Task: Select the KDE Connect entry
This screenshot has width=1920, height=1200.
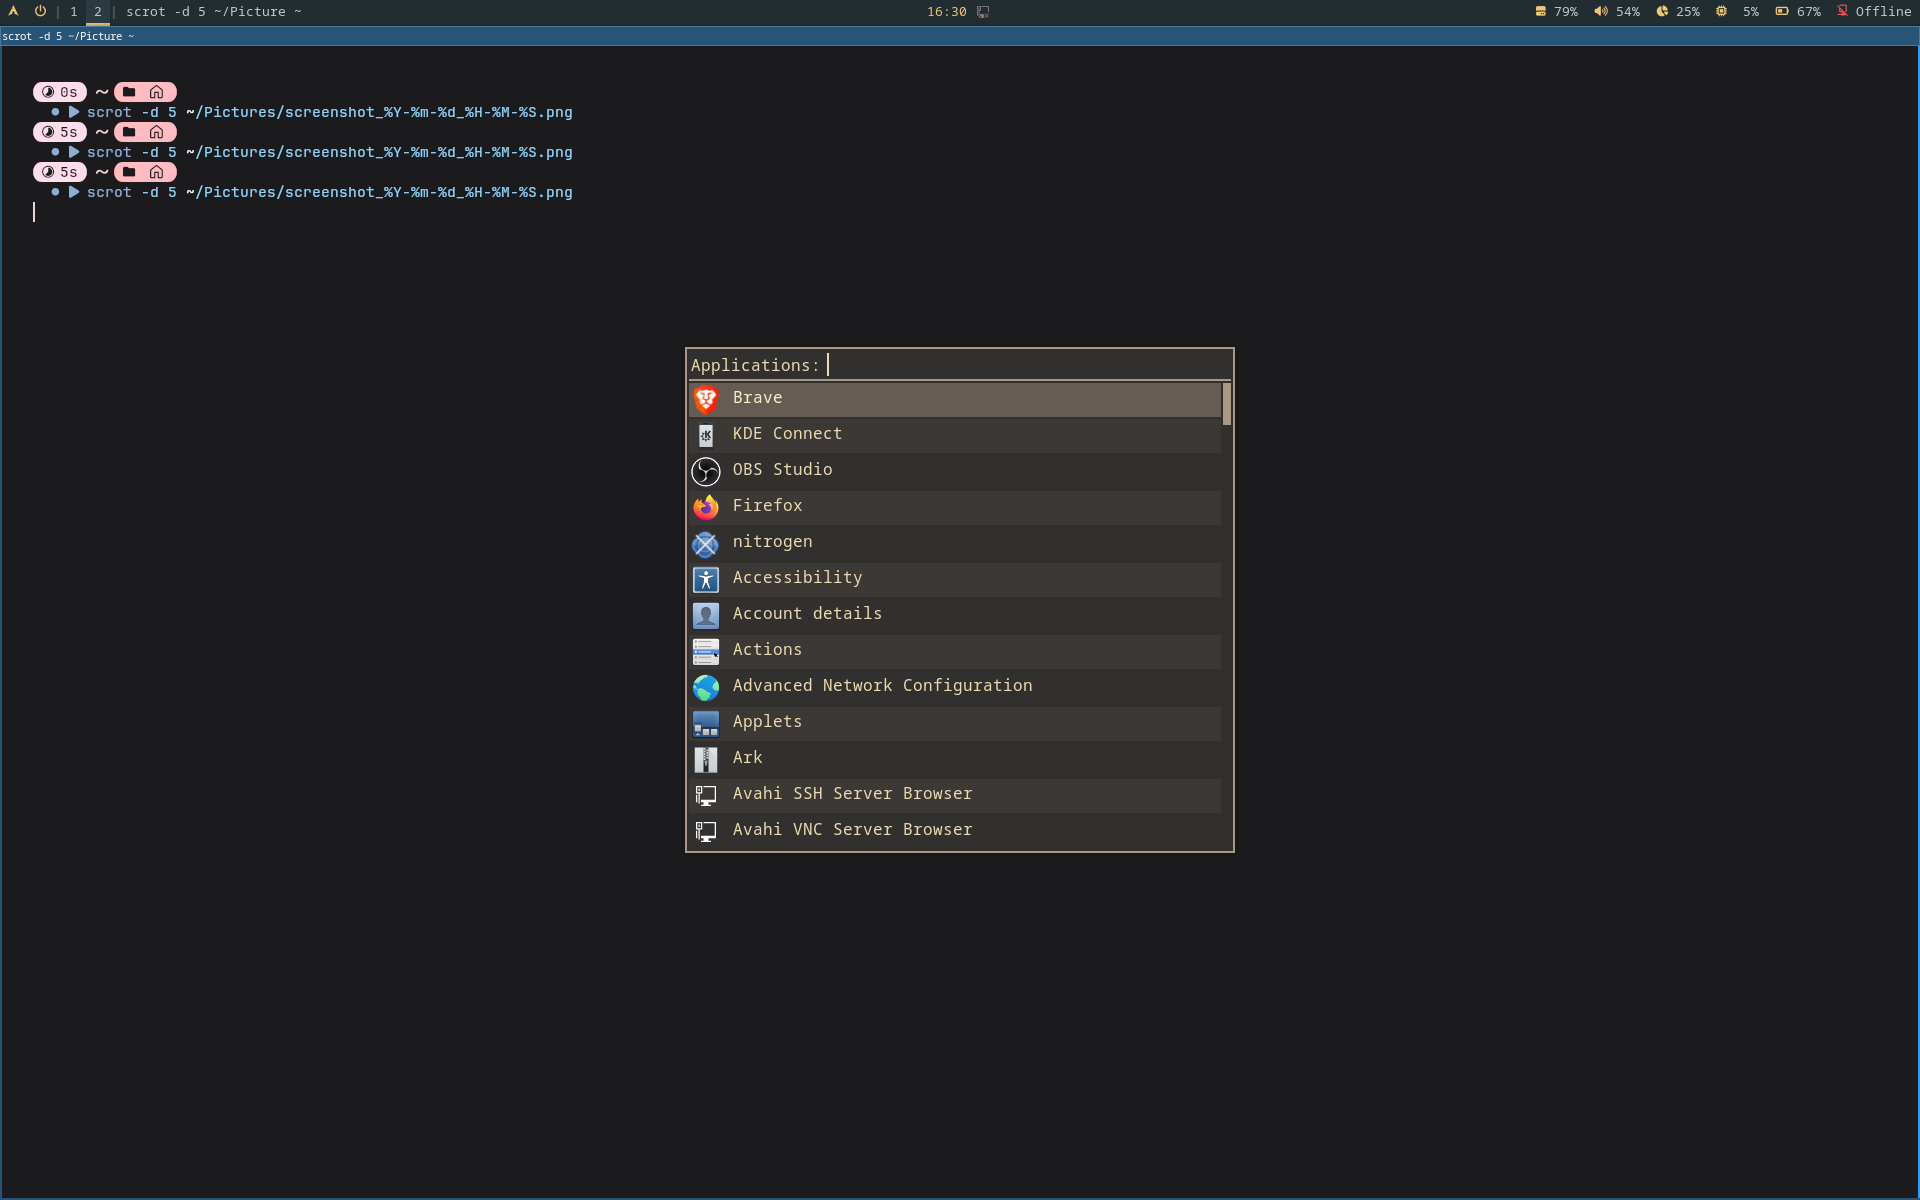Action: (955, 435)
